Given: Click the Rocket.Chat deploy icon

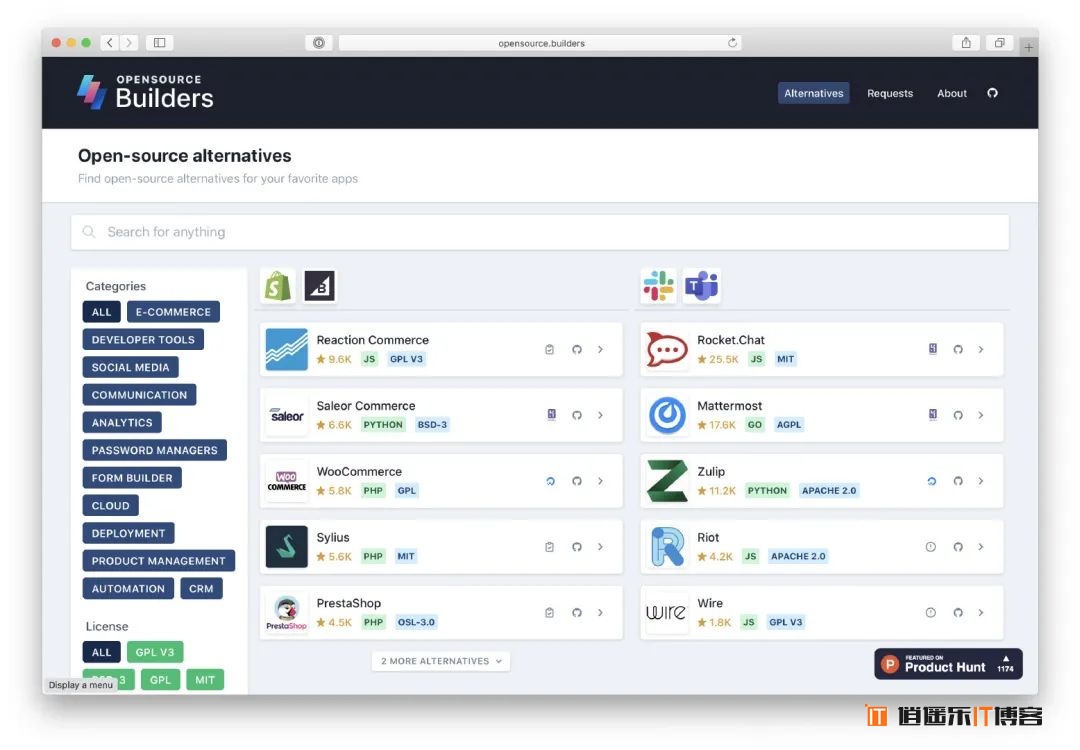Looking at the screenshot, I should [932, 349].
